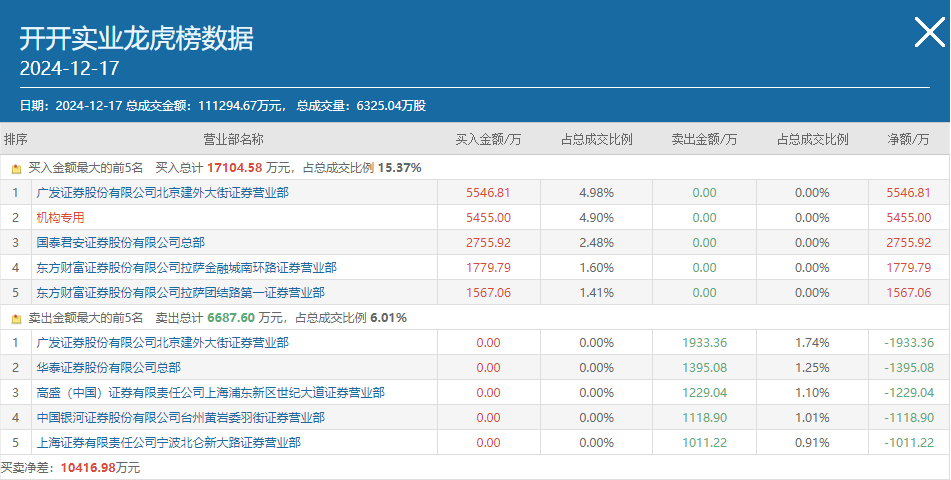Select net amount 5455.00 in 机构专用 row
Screen dimensions: 951x480
tap(909, 218)
